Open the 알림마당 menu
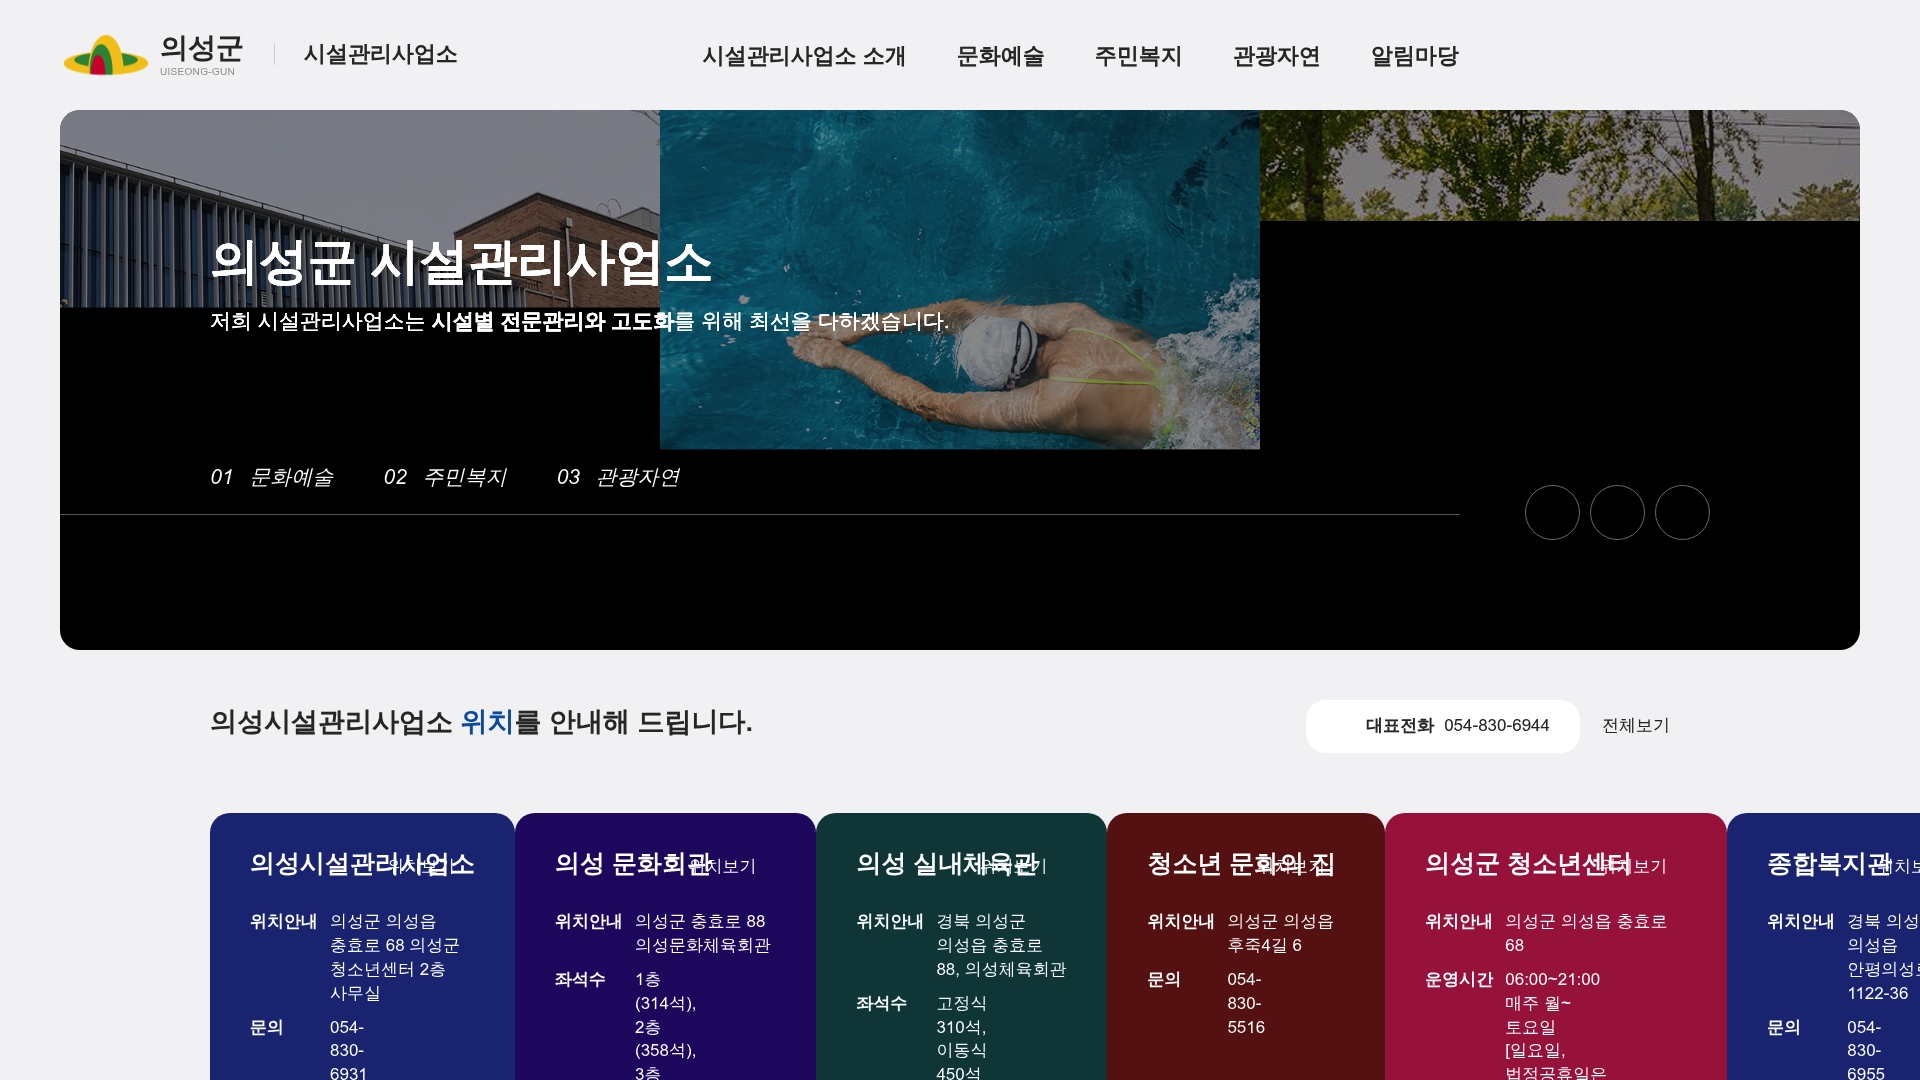Image resolution: width=1920 pixels, height=1080 pixels. (1414, 56)
